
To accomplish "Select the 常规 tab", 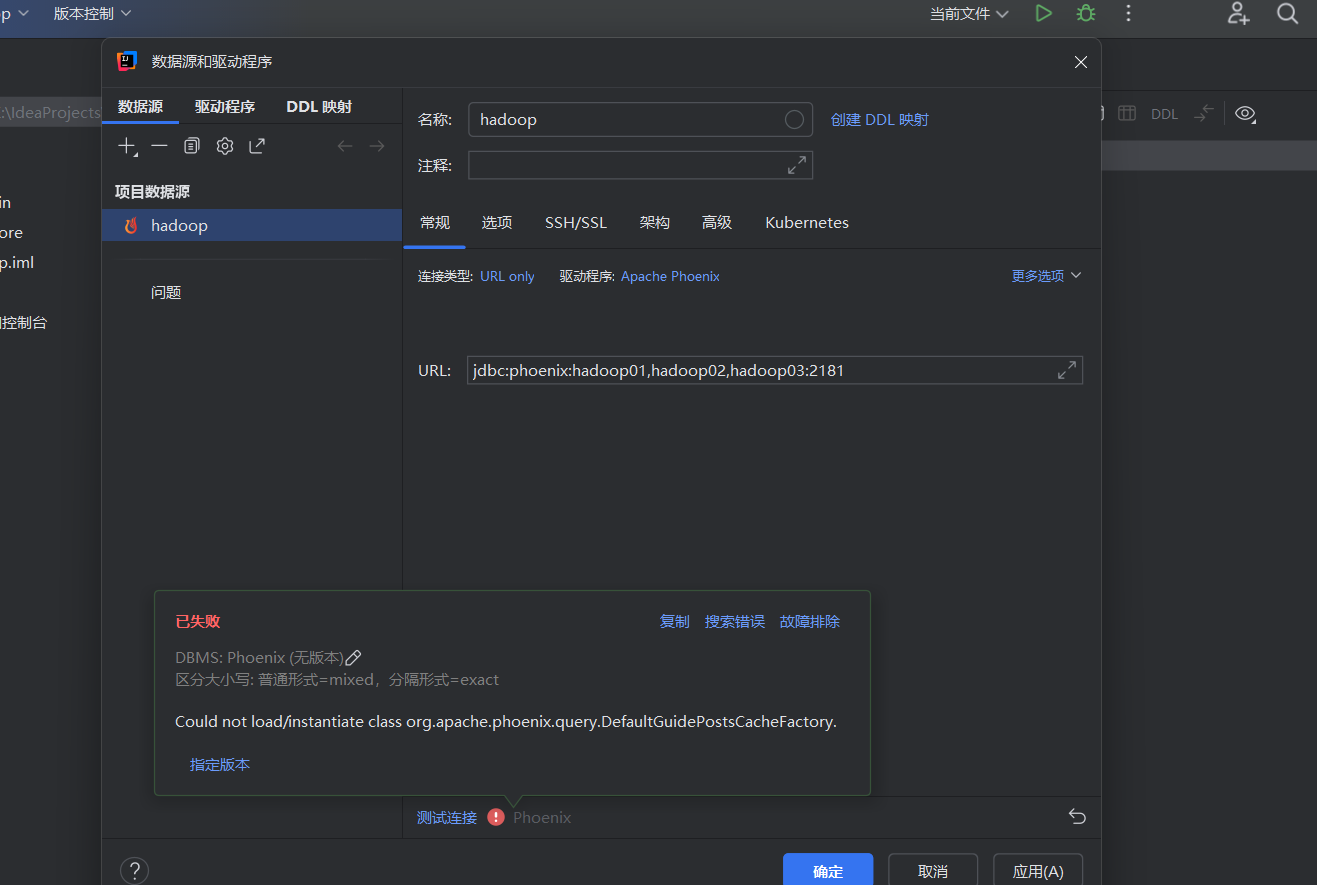I will tap(435, 223).
